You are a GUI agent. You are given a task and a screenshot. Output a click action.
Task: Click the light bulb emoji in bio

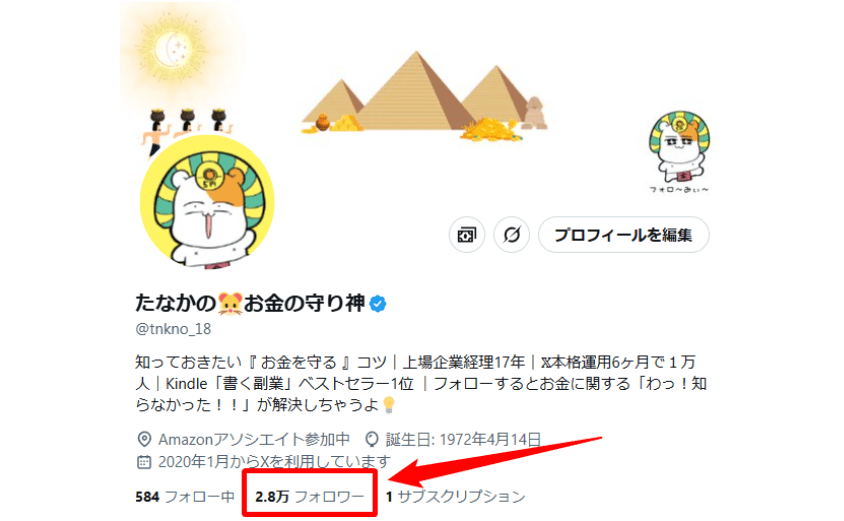[389, 405]
